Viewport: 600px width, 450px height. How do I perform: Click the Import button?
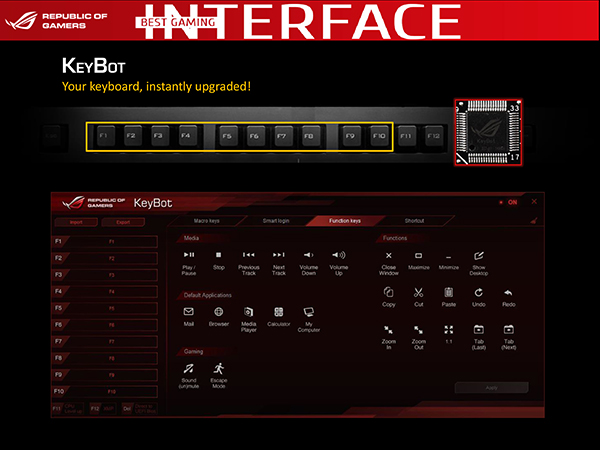76,222
